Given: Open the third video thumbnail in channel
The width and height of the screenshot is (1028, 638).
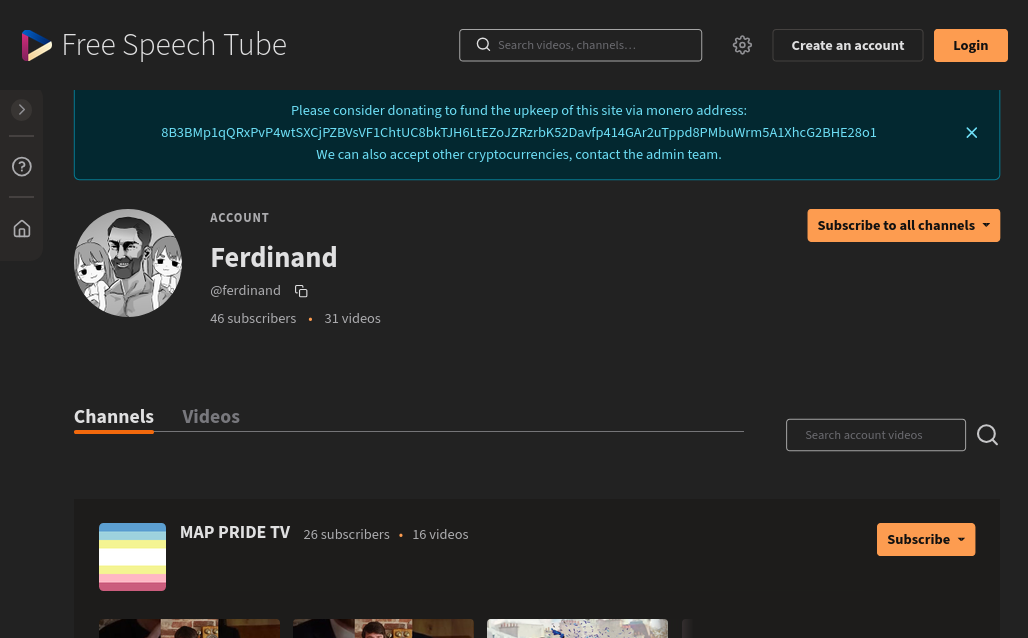Looking at the screenshot, I should tap(578, 628).
